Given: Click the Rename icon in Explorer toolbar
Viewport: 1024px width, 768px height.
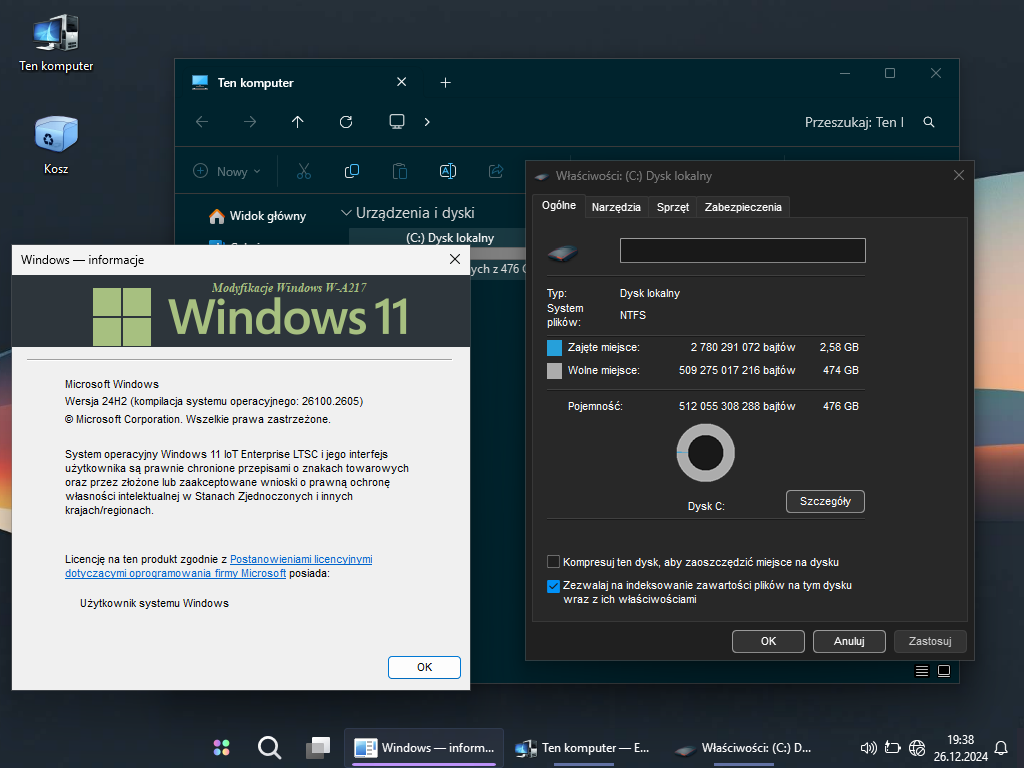Looking at the screenshot, I should (x=448, y=171).
